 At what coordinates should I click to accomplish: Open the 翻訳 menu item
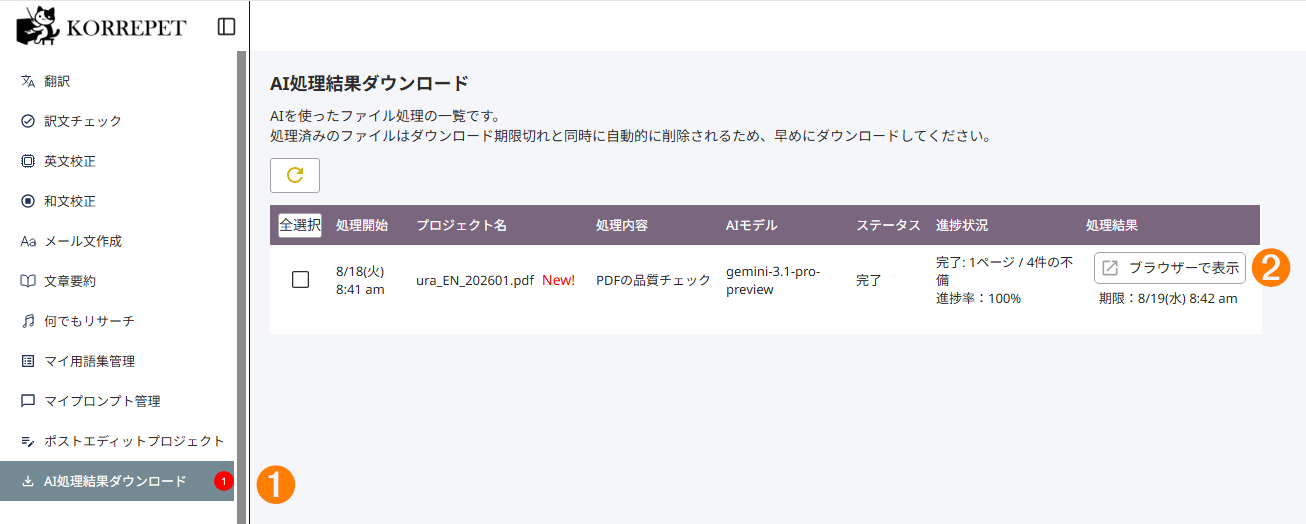click(117, 81)
